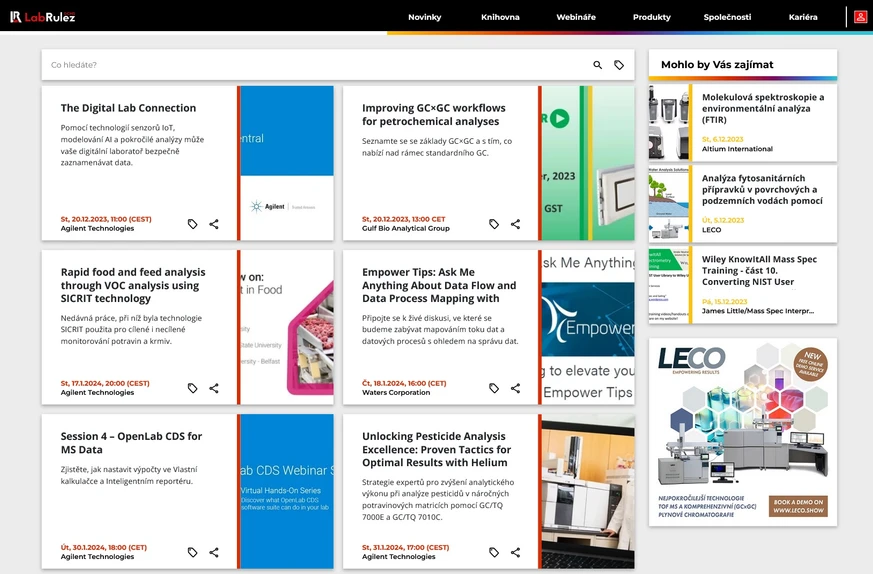873x574 pixels.
Task: Open 'The Digital Lab Connection' title
Action: 128,108
